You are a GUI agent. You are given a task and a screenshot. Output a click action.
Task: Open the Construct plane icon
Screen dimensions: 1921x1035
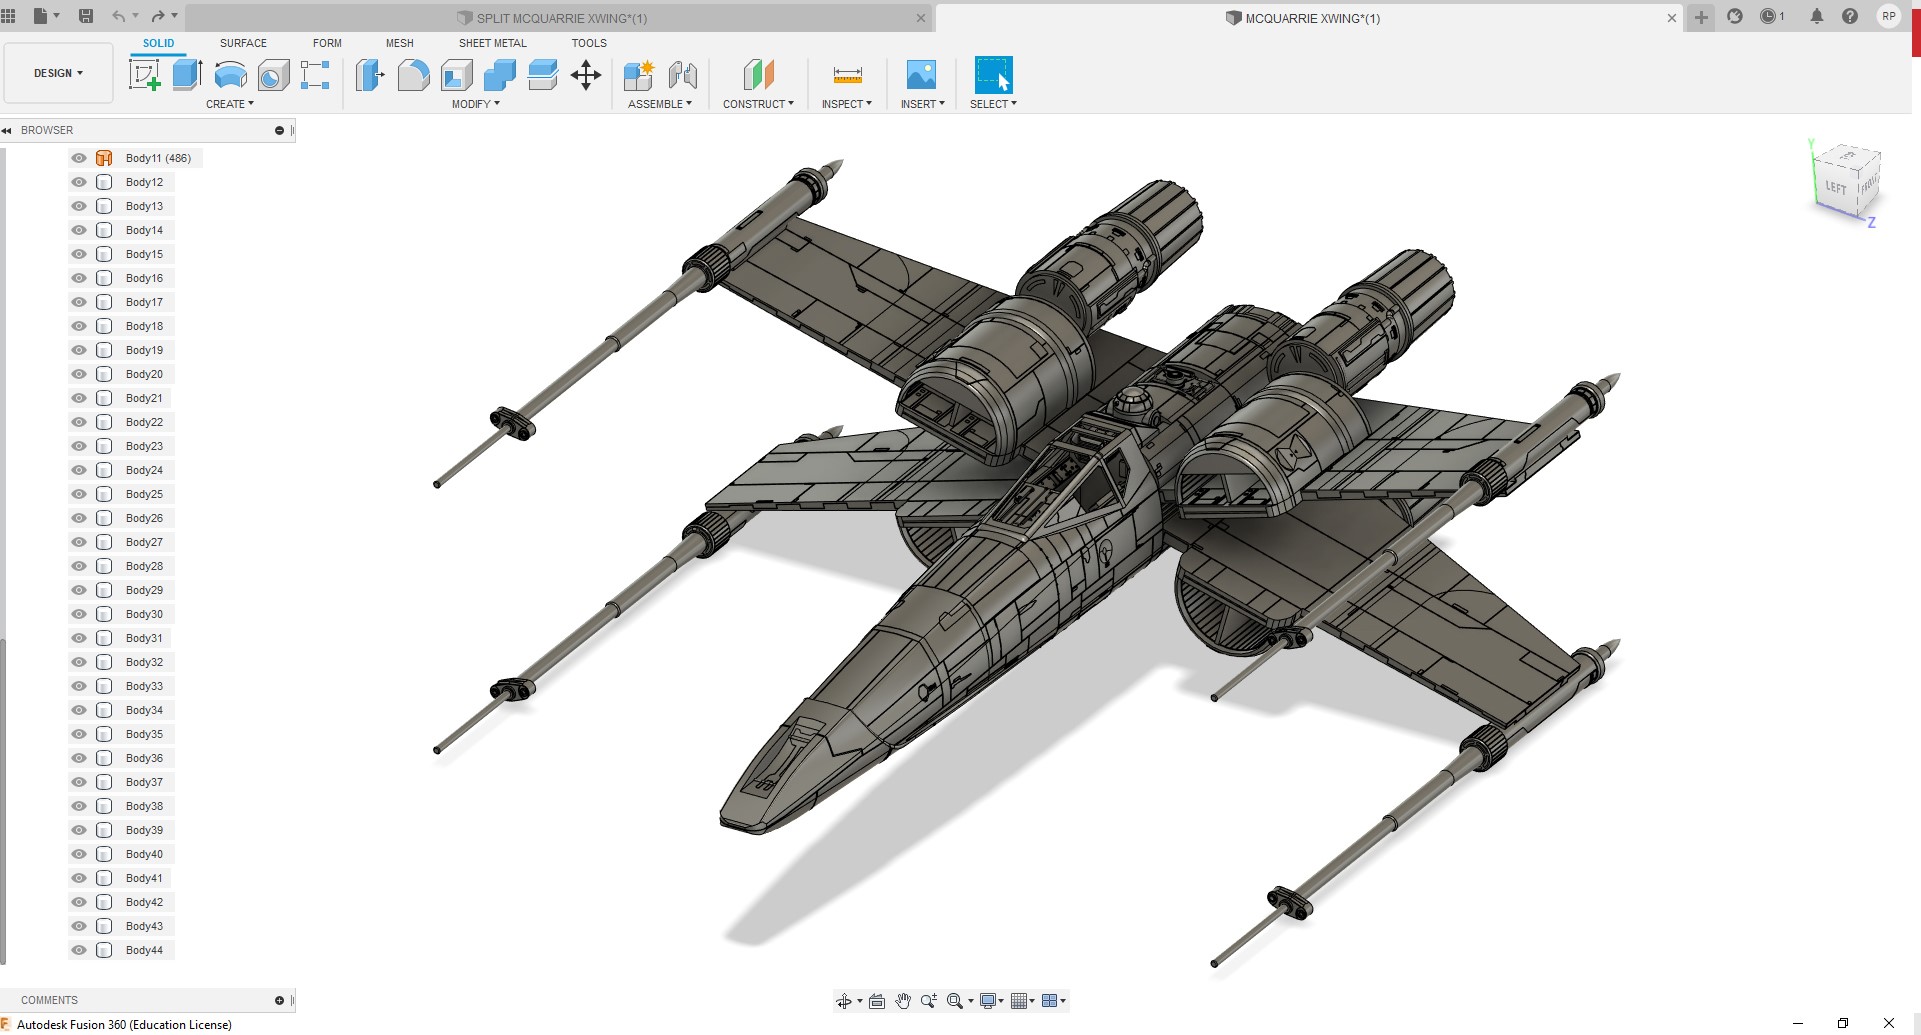759,75
